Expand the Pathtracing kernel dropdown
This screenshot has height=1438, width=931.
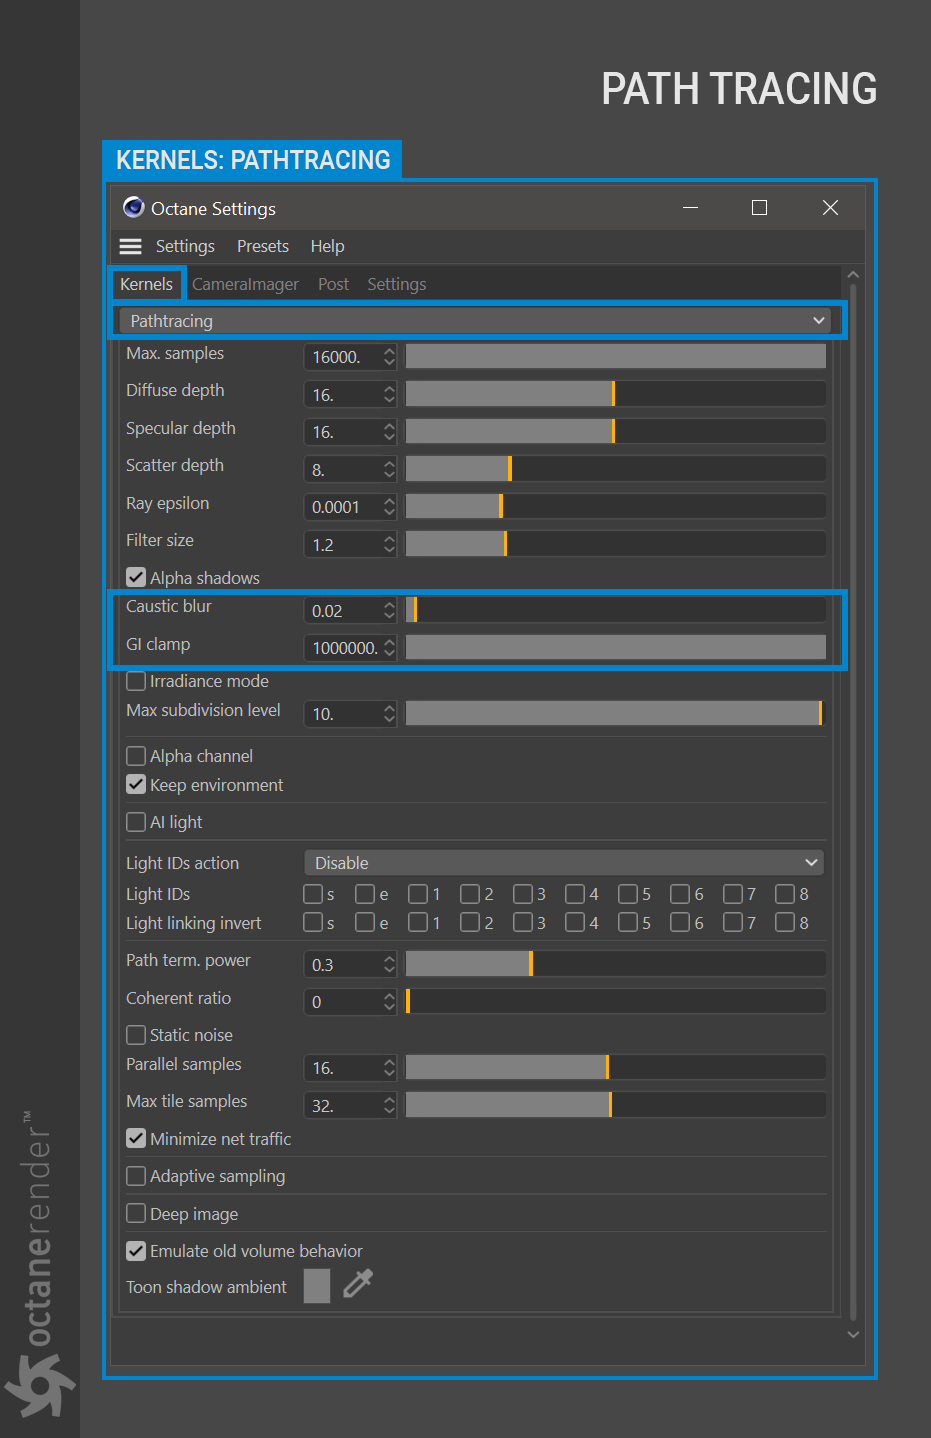click(476, 321)
